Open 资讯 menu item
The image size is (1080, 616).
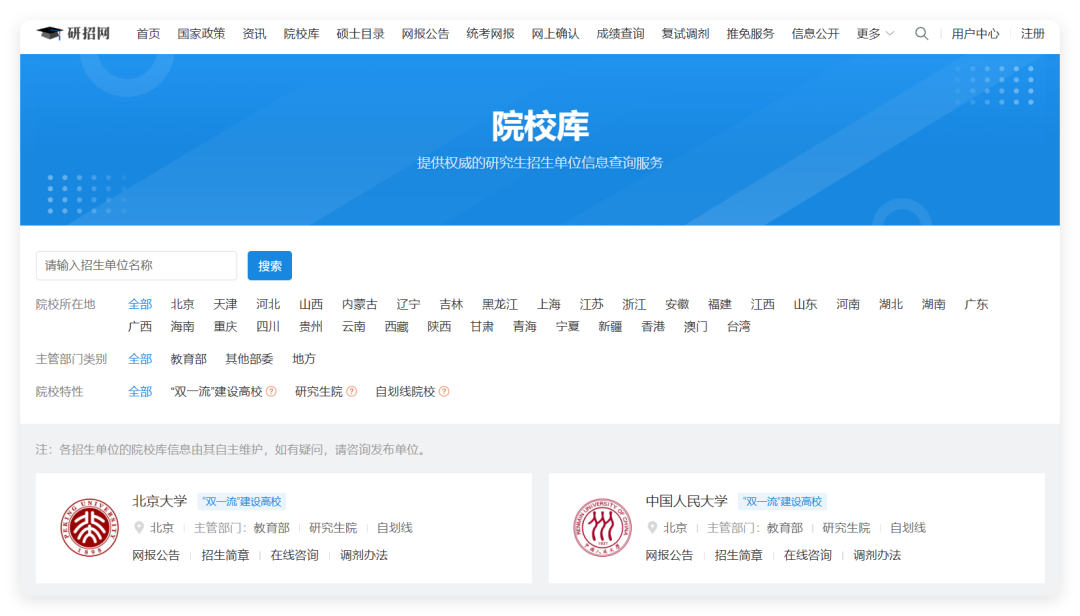point(254,33)
